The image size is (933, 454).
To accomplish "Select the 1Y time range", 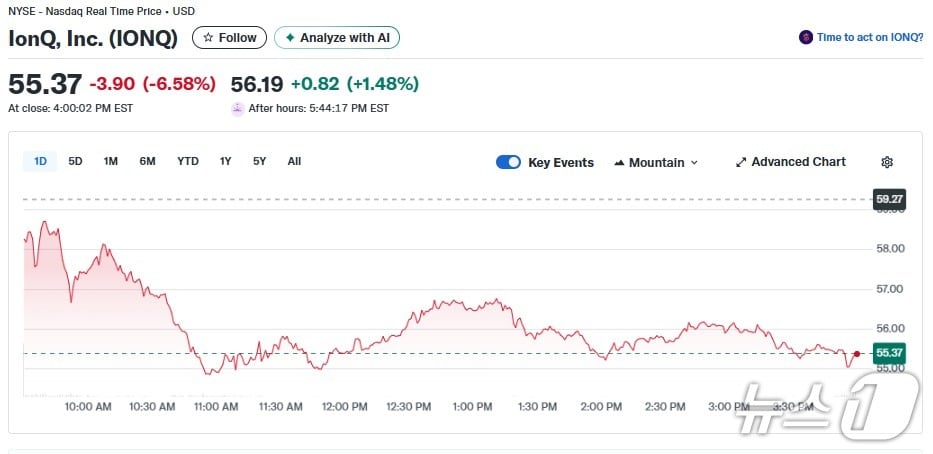I will pyautogui.click(x=226, y=161).
